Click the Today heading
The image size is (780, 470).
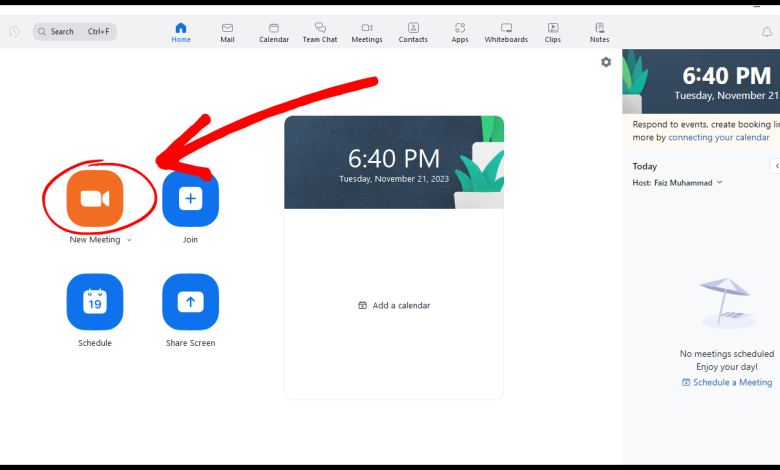(645, 166)
